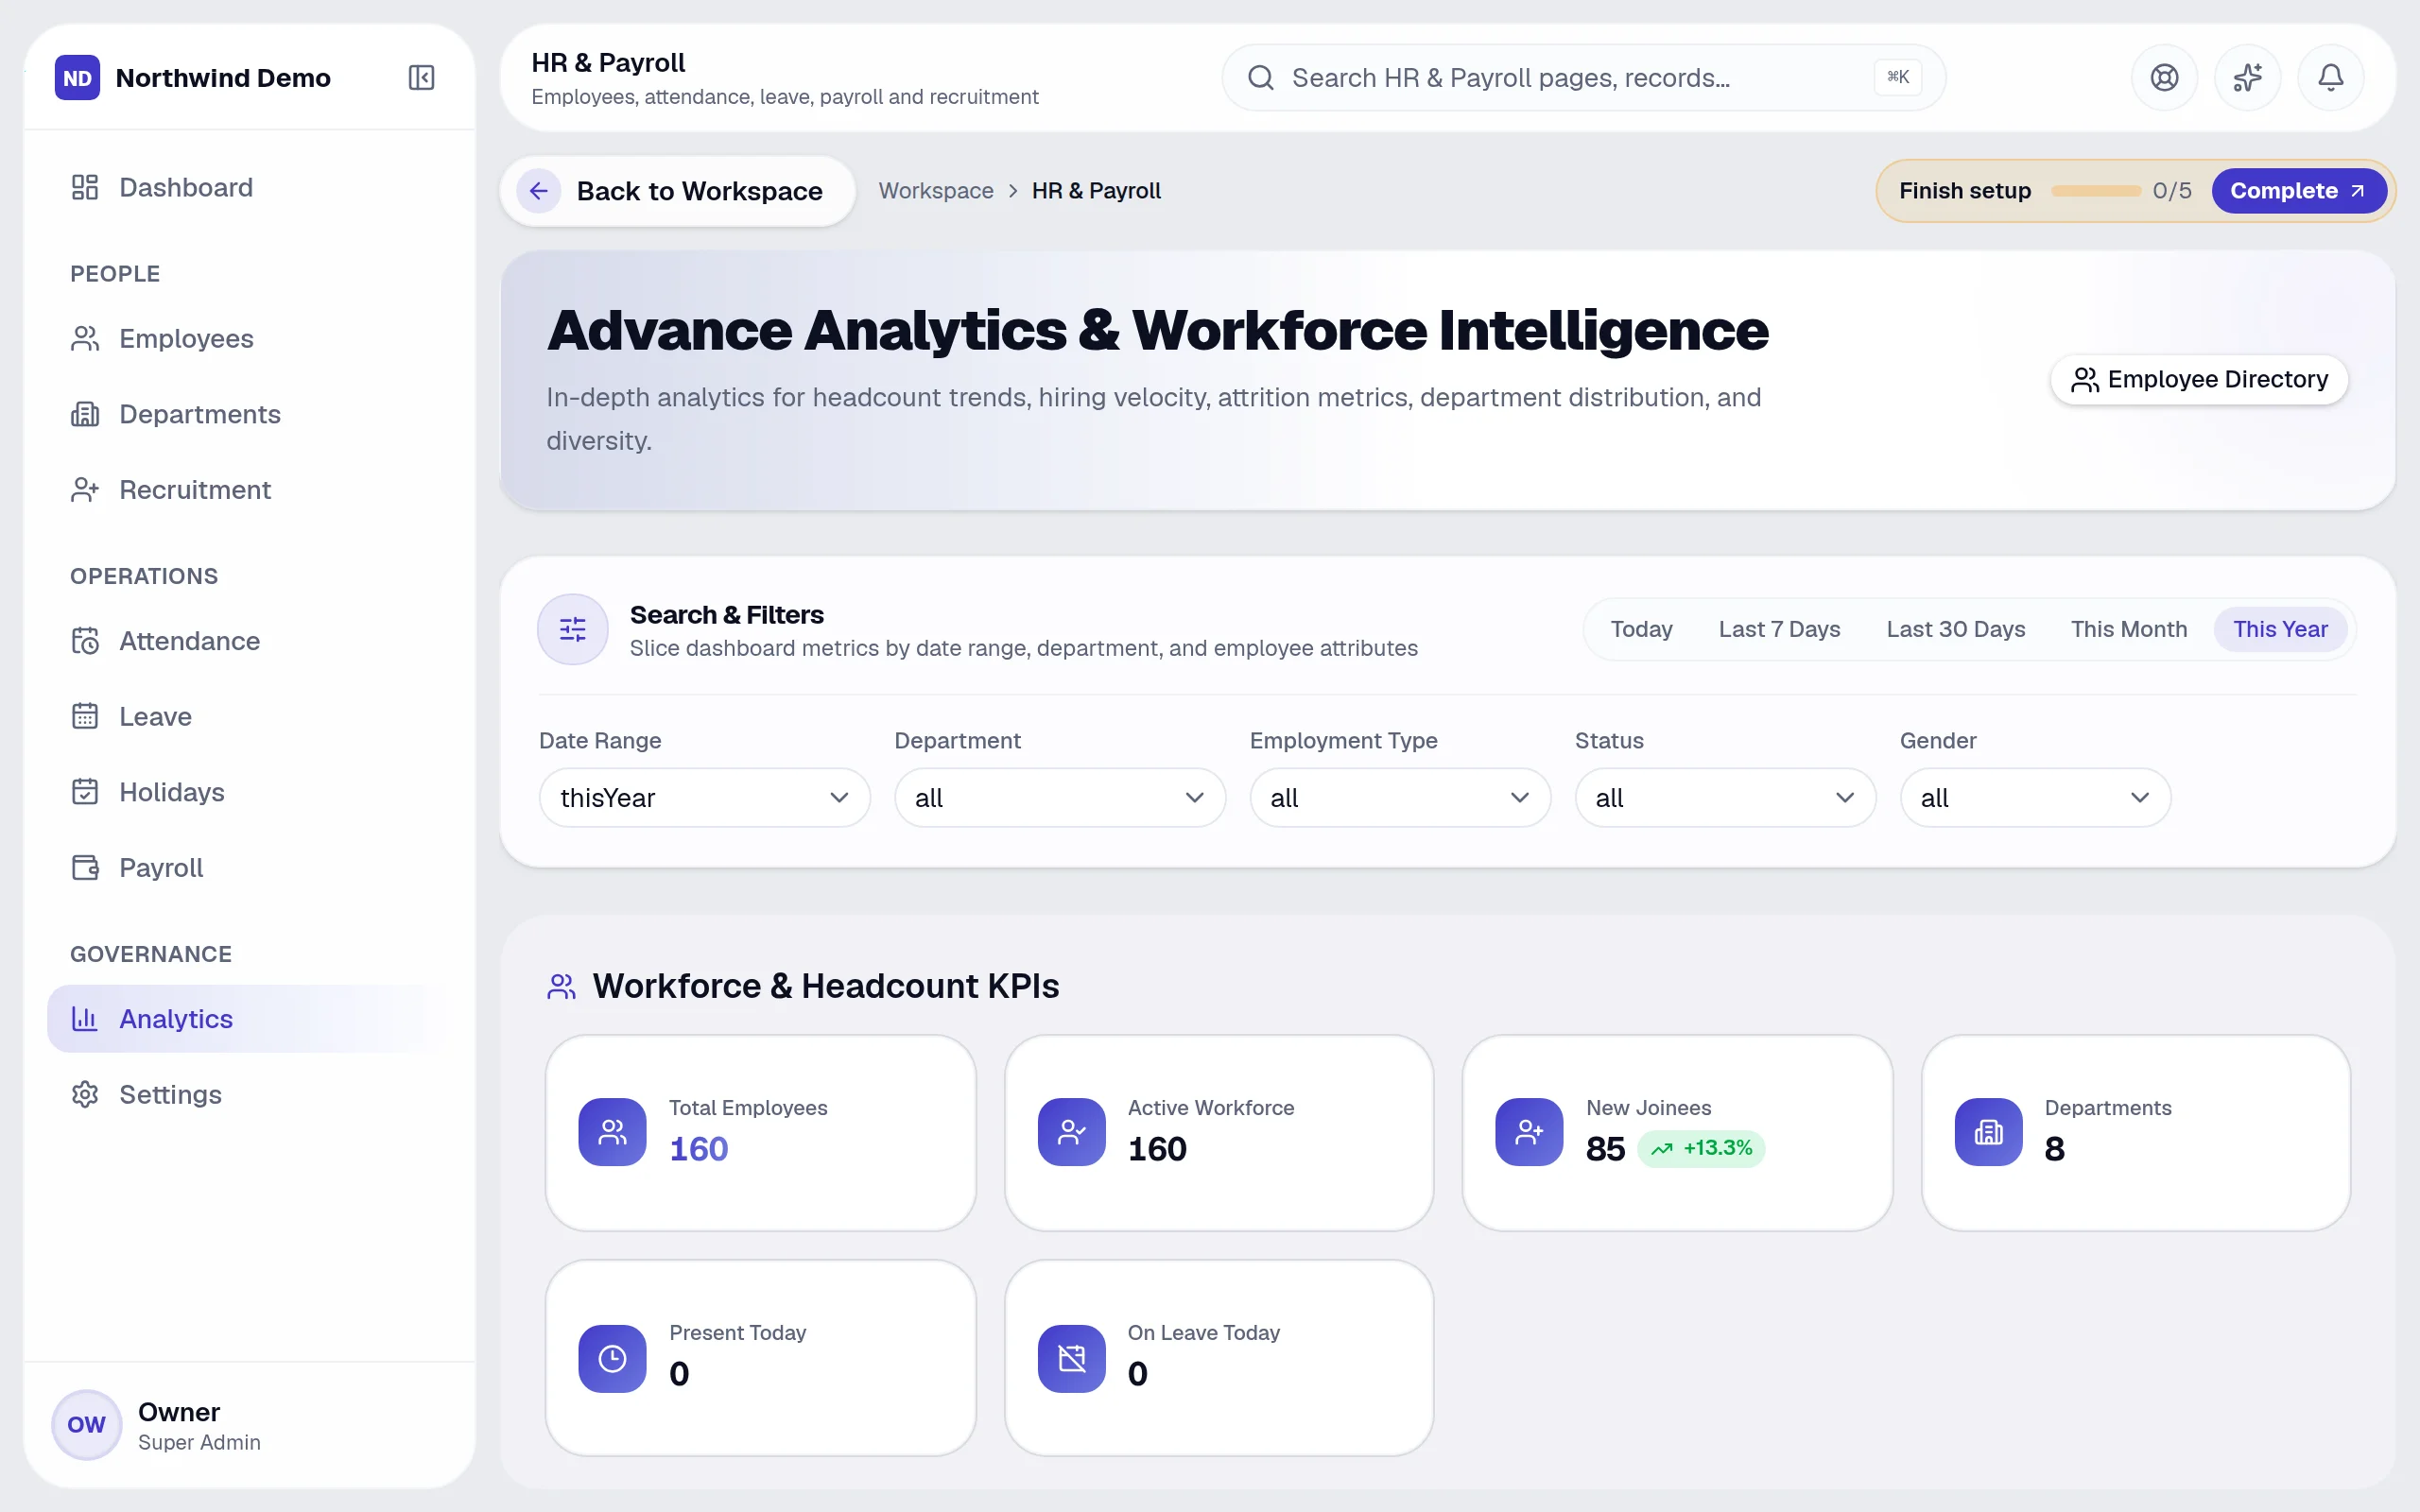
Task: Click the Present Today clock icon
Action: pyautogui.click(x=612, y=1358)
